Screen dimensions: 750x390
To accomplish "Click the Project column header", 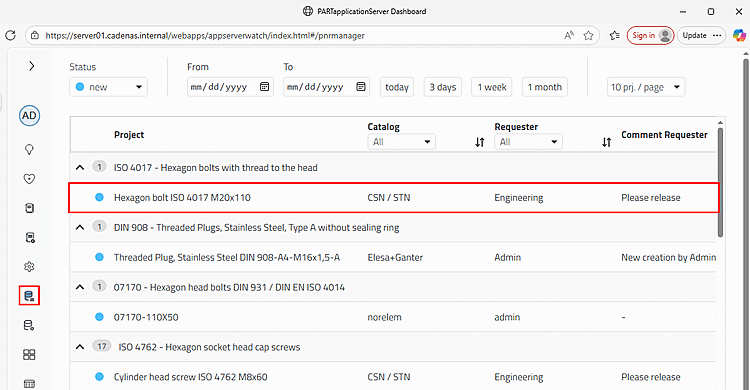I will 129,135.
